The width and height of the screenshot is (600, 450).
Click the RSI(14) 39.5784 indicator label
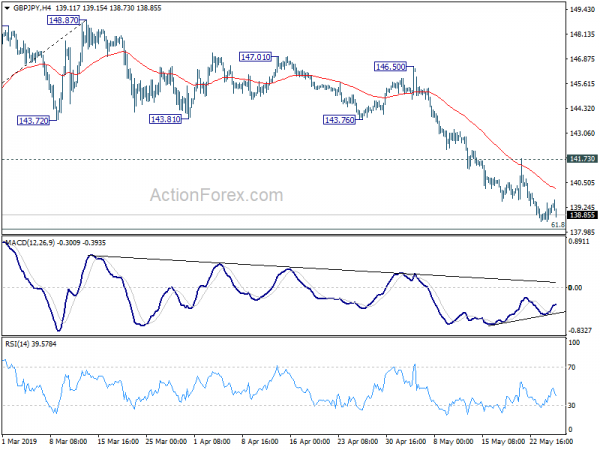(31, 344)
